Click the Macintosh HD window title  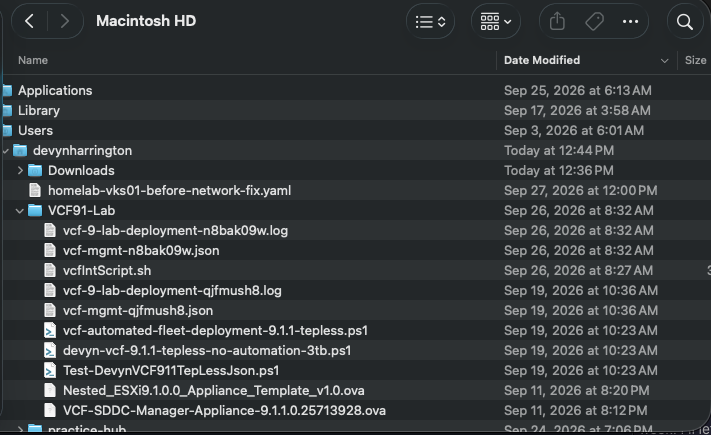pyautogui.click(x=146, y=21)
